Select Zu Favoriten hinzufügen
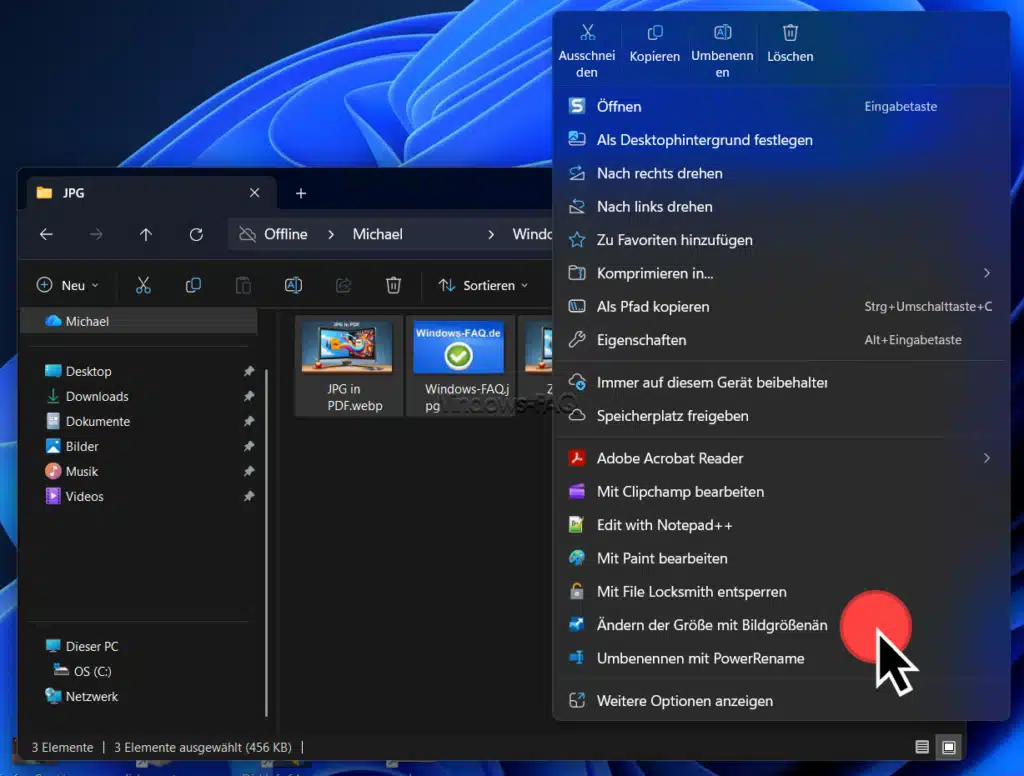 pyautogui.click(x=781, y=240)
